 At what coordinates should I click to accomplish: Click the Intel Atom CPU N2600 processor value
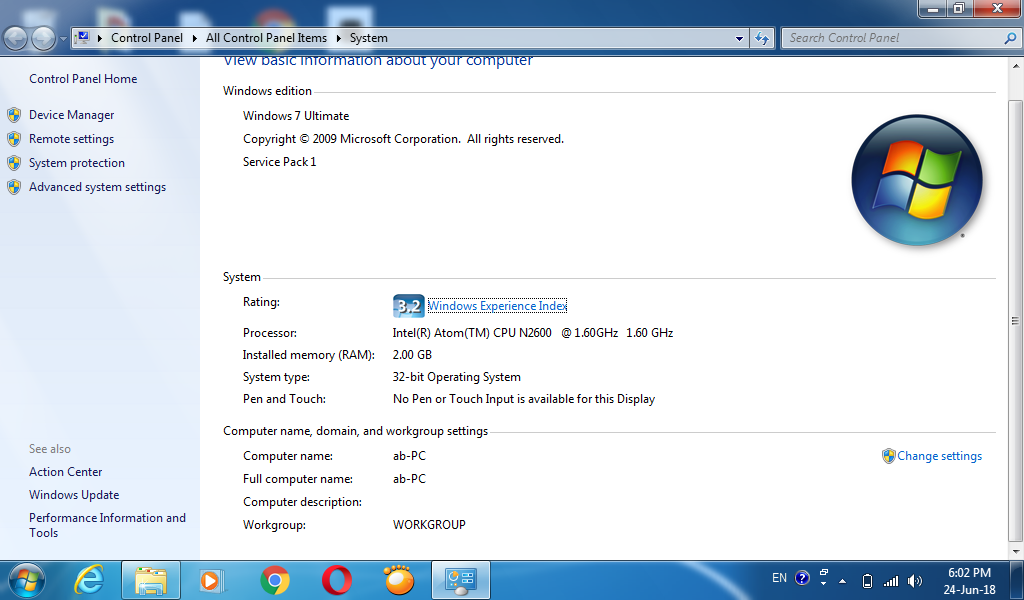tap(533, 333)
